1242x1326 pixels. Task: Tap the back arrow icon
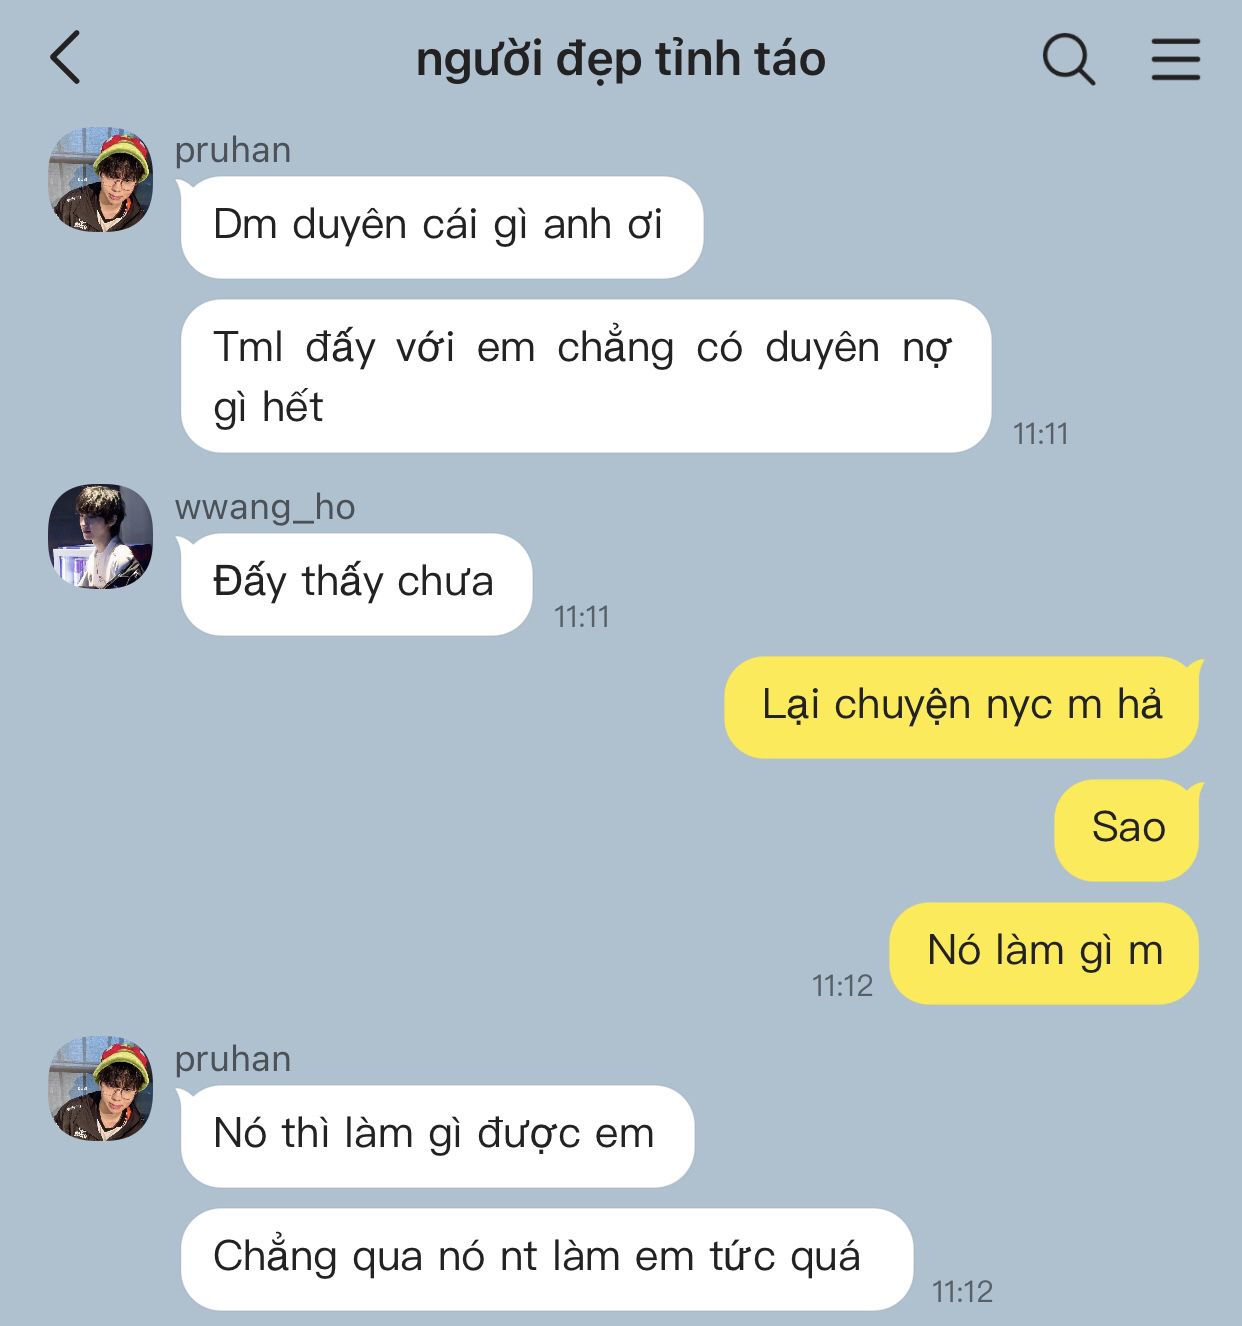(x=65, y=57)
